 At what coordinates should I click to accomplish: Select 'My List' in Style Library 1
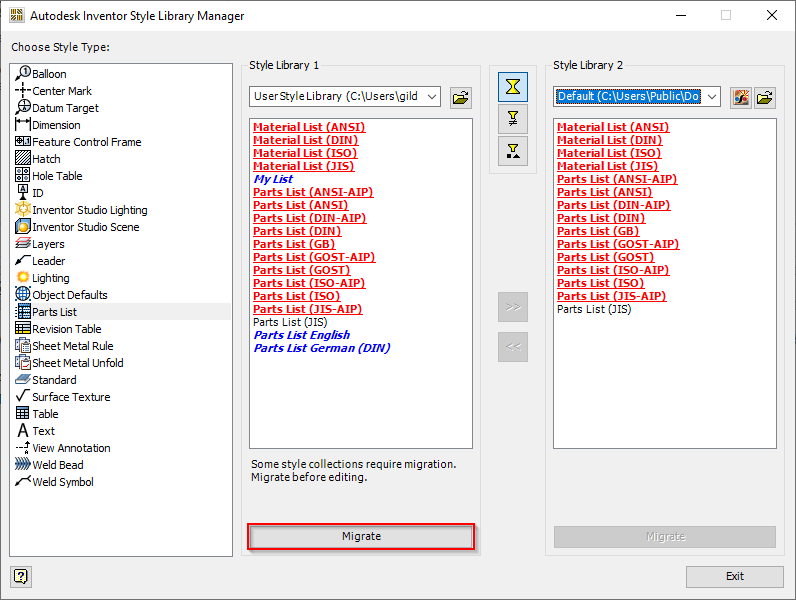pyautogui.click(x=273, y=179)
